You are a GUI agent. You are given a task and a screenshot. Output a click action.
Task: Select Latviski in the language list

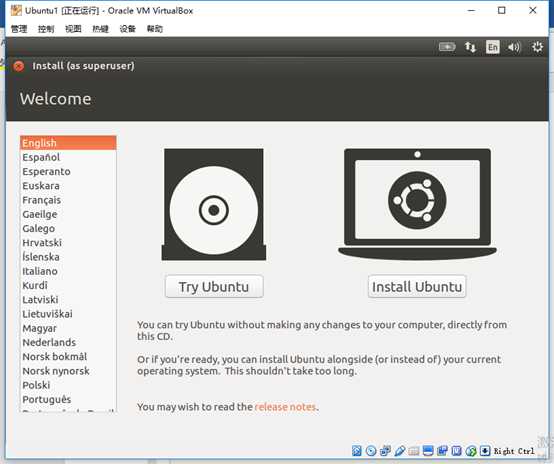68,300
